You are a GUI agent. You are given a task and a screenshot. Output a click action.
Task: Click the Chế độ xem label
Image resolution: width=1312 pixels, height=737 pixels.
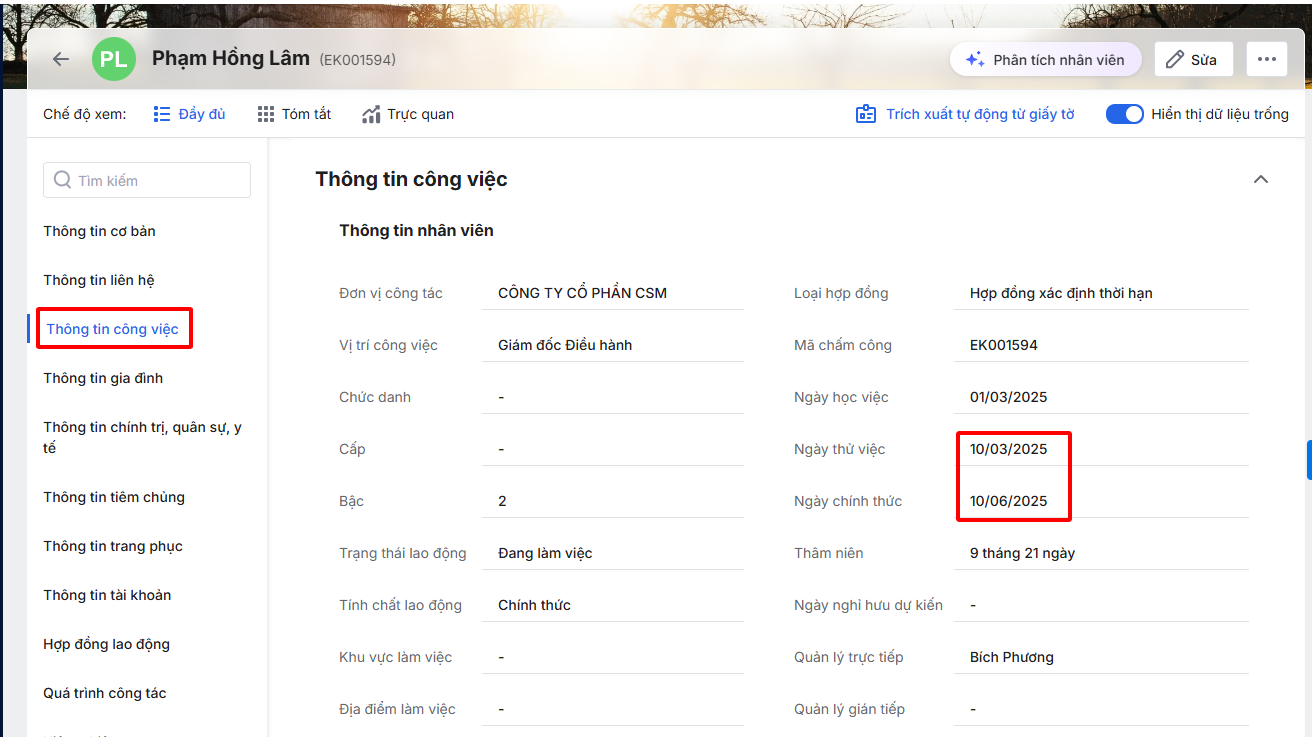[x=85, y=114]
